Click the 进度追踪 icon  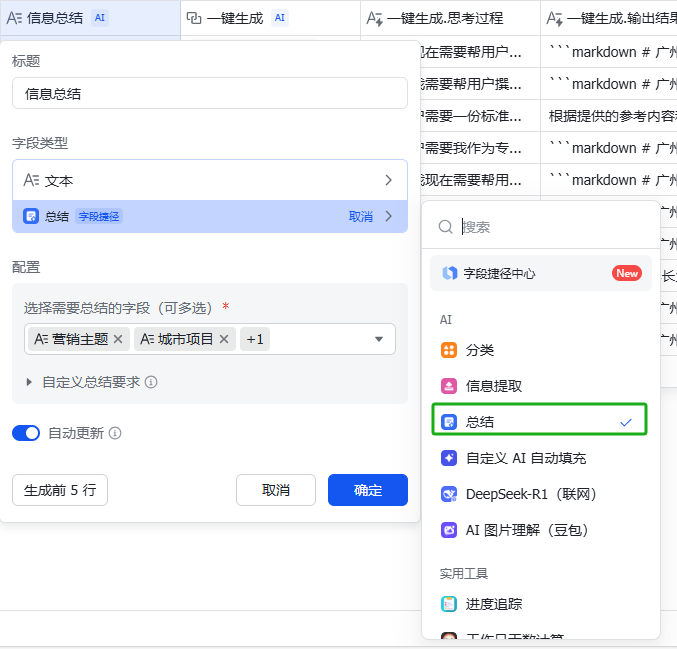(449, 604)
